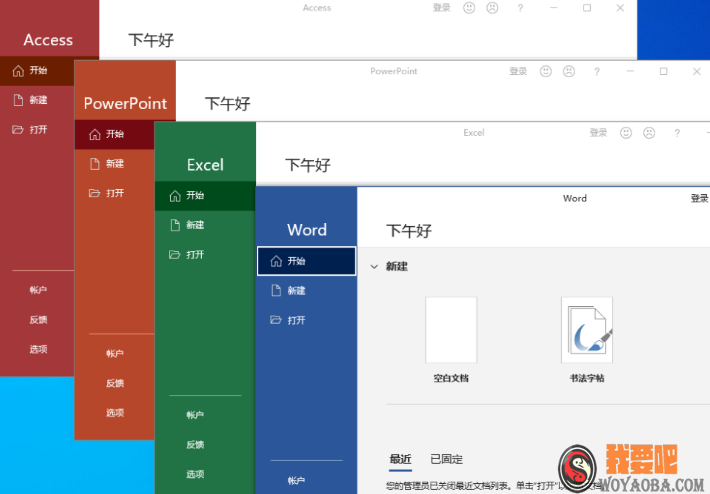Click the frown feedback icon in Access window
The image size is (710, 494).
[x=492, y=8]
